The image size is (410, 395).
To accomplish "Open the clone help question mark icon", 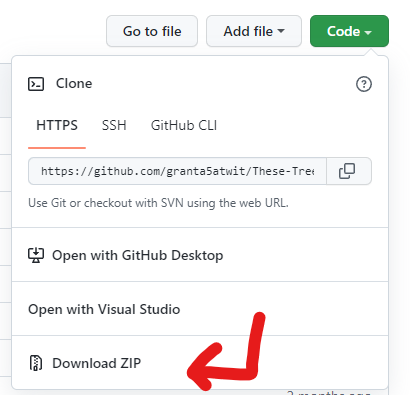I will click(364, 84).
